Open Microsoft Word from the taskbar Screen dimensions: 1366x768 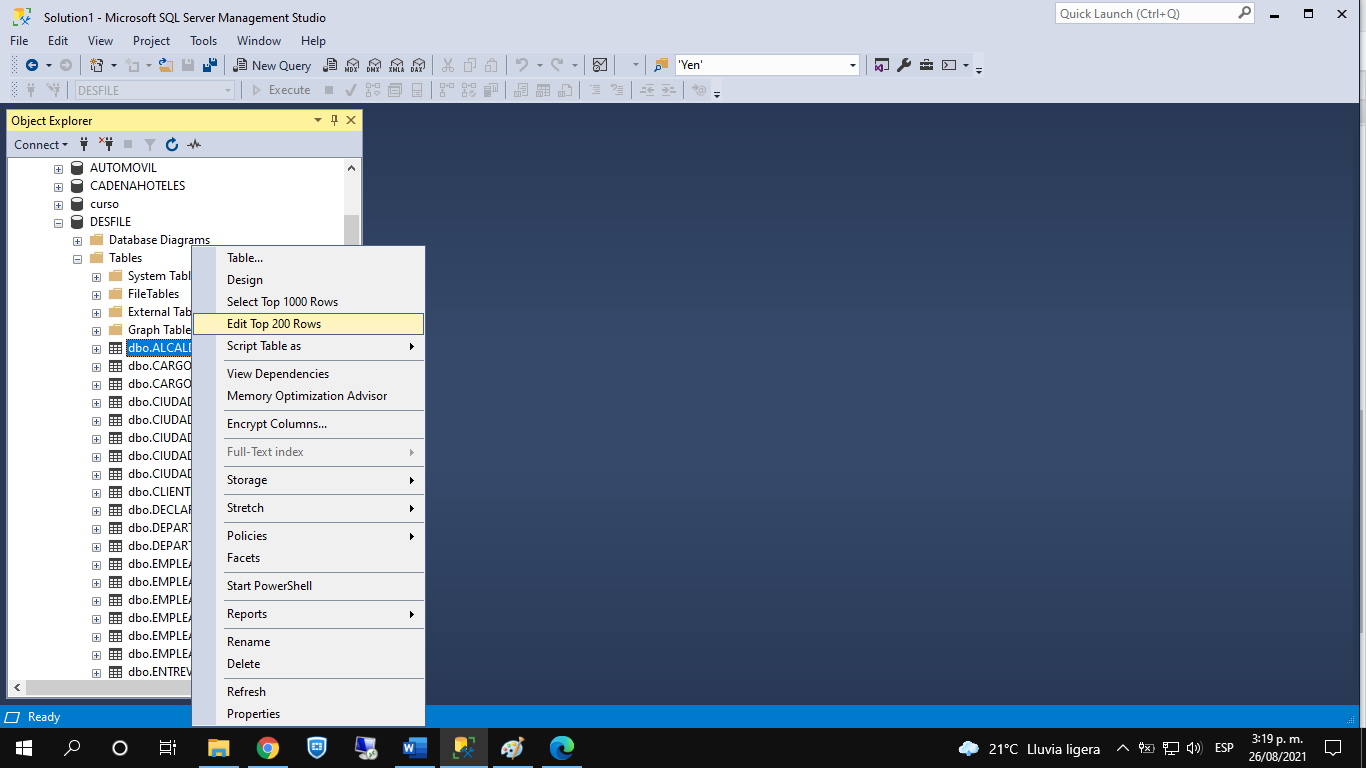414,748
